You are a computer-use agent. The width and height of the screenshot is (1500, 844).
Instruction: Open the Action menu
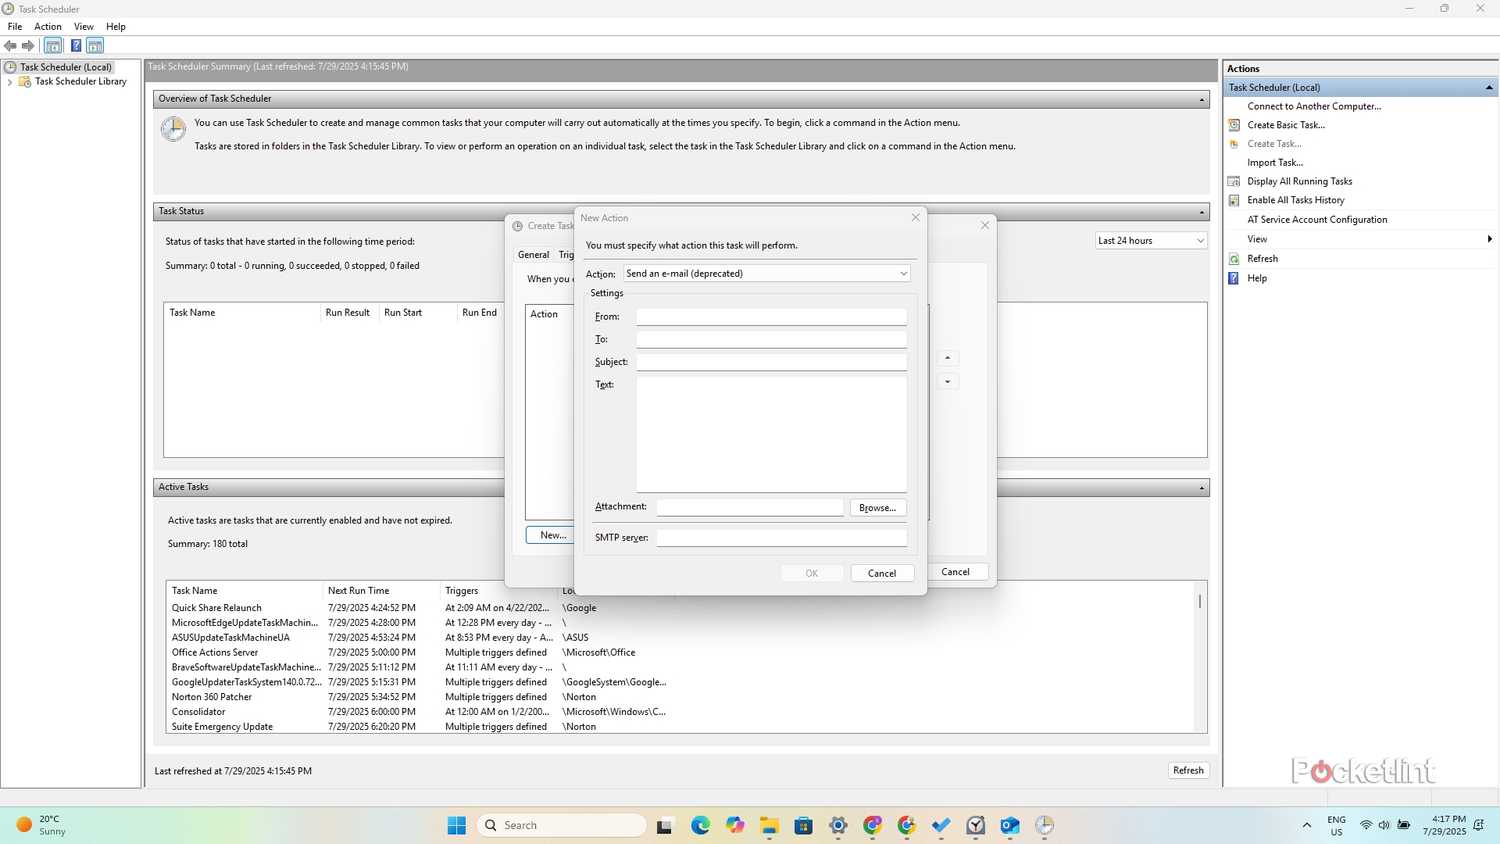(47, 26)
